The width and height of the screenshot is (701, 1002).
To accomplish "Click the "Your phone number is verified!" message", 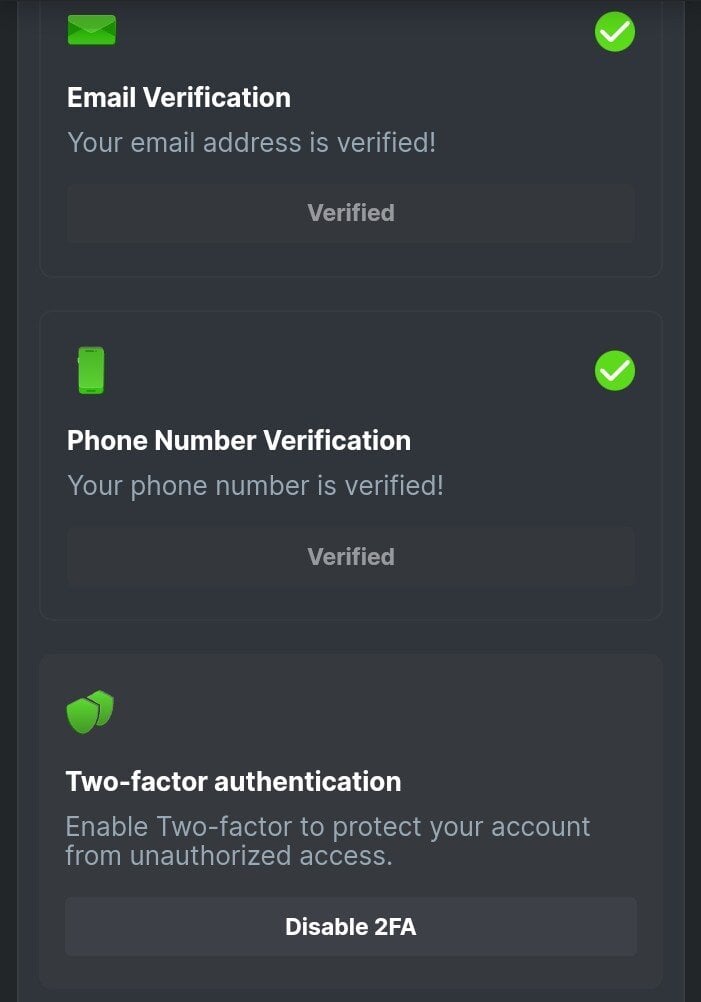I will coord(255,486).
